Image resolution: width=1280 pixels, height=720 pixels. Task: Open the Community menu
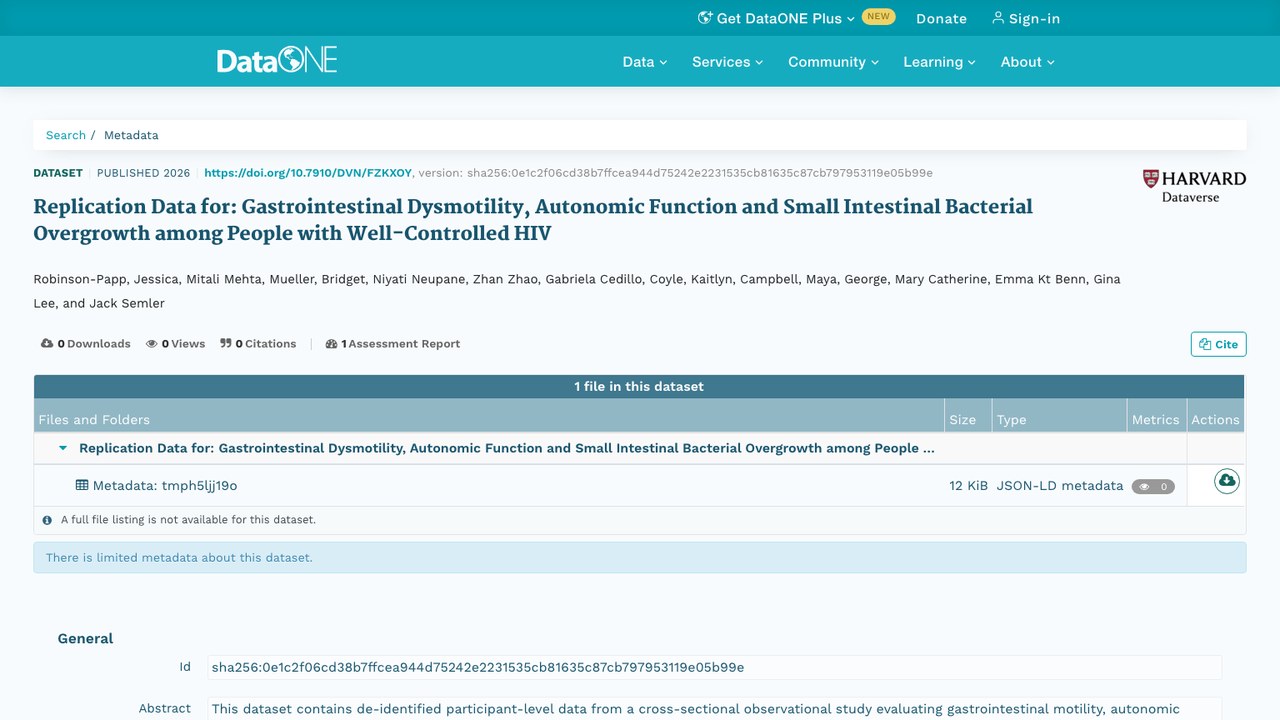(833, 62)
